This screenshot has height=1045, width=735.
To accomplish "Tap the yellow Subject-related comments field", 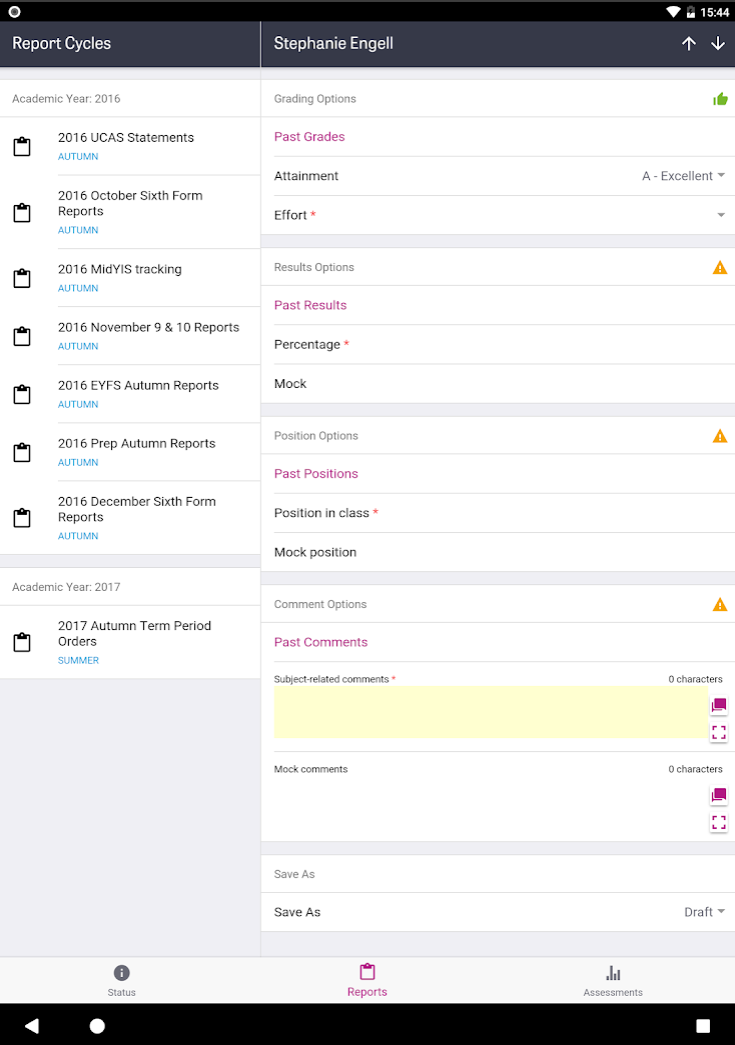I will 490,712.
